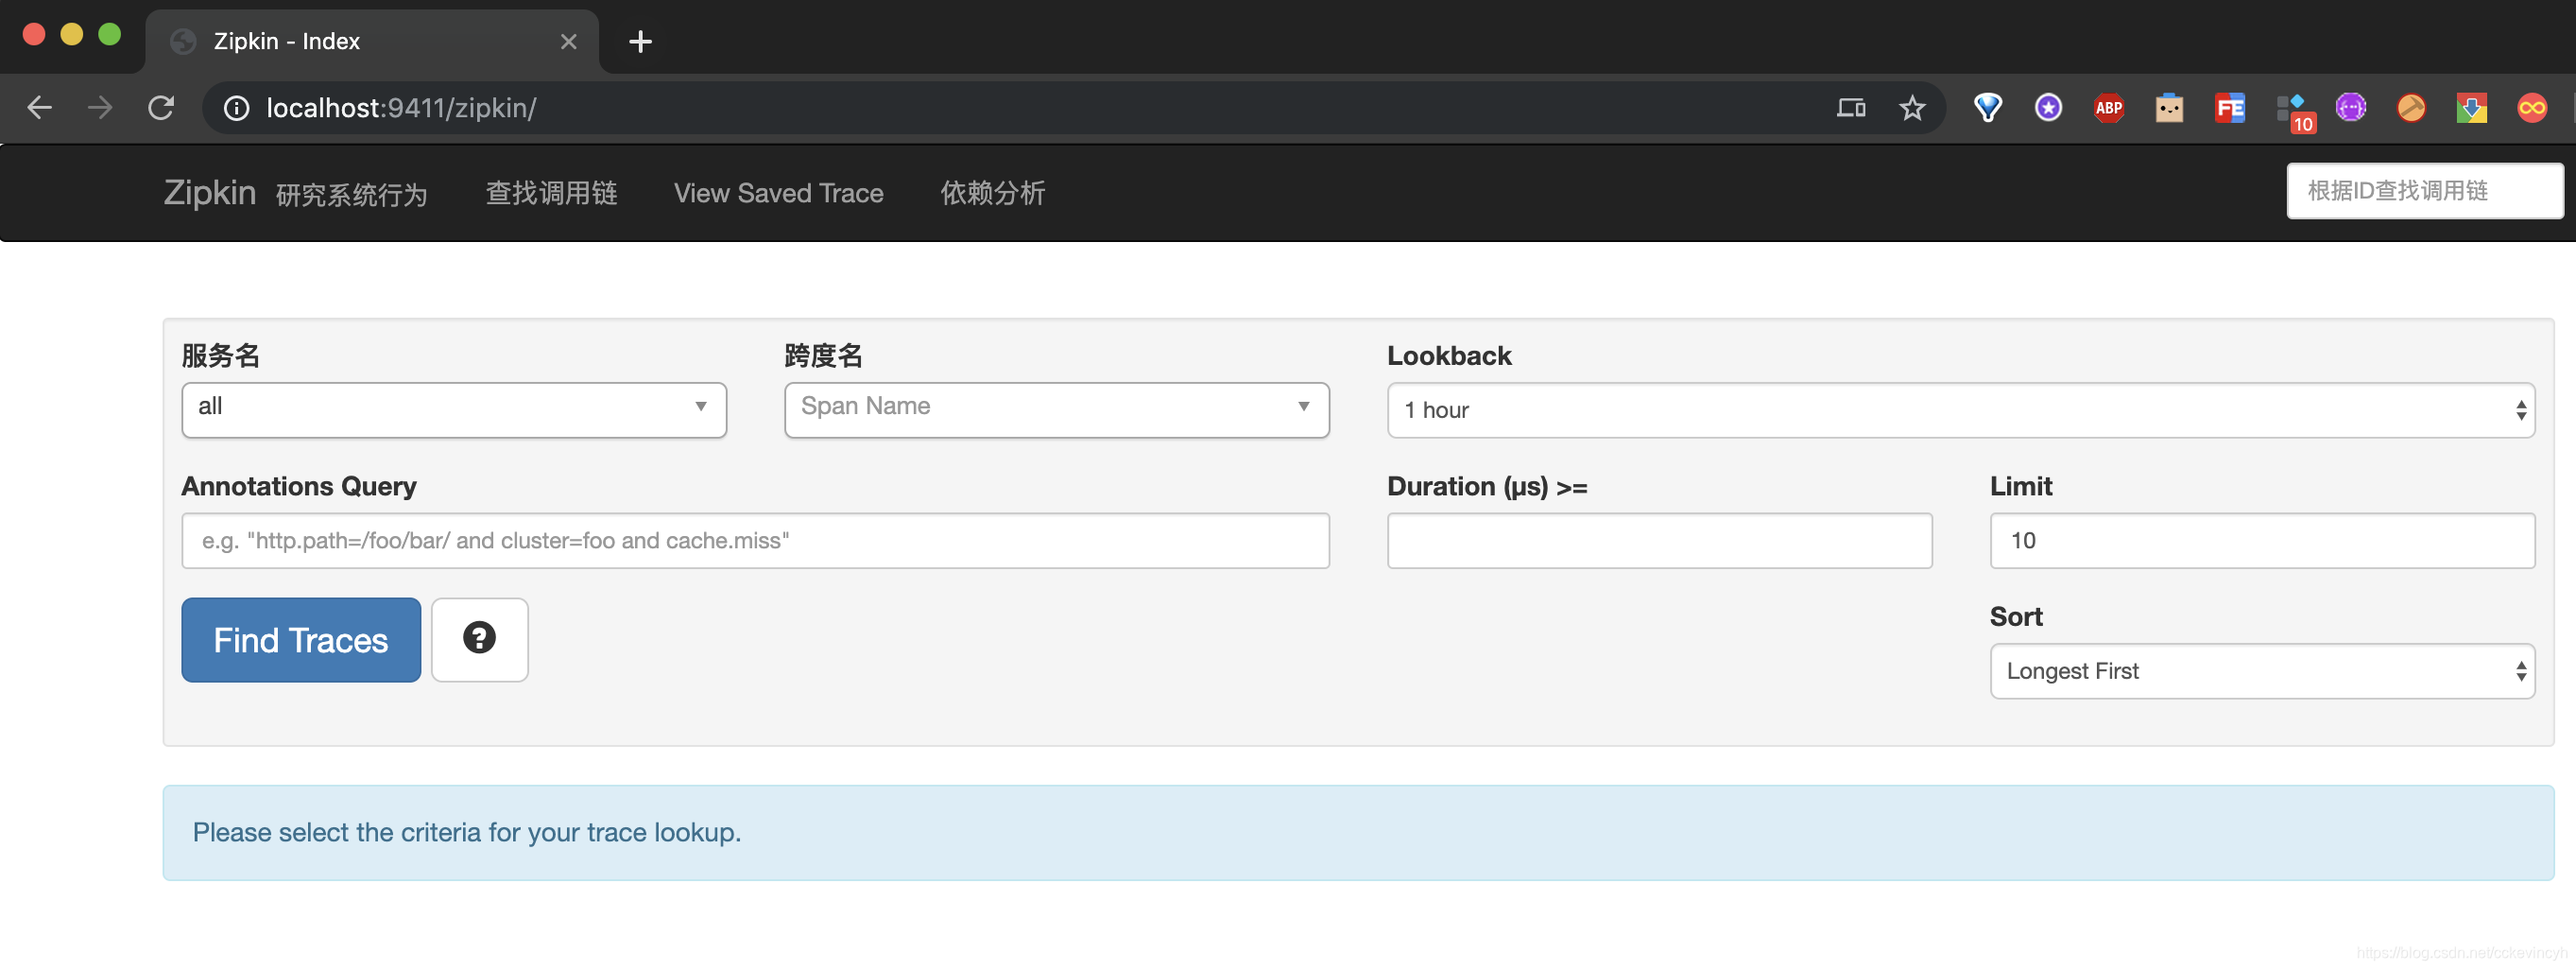This screenshot has height=970, width=2576.
Task: Open the AdBlock Plus extension
Action: click(x=2109, y=108)
